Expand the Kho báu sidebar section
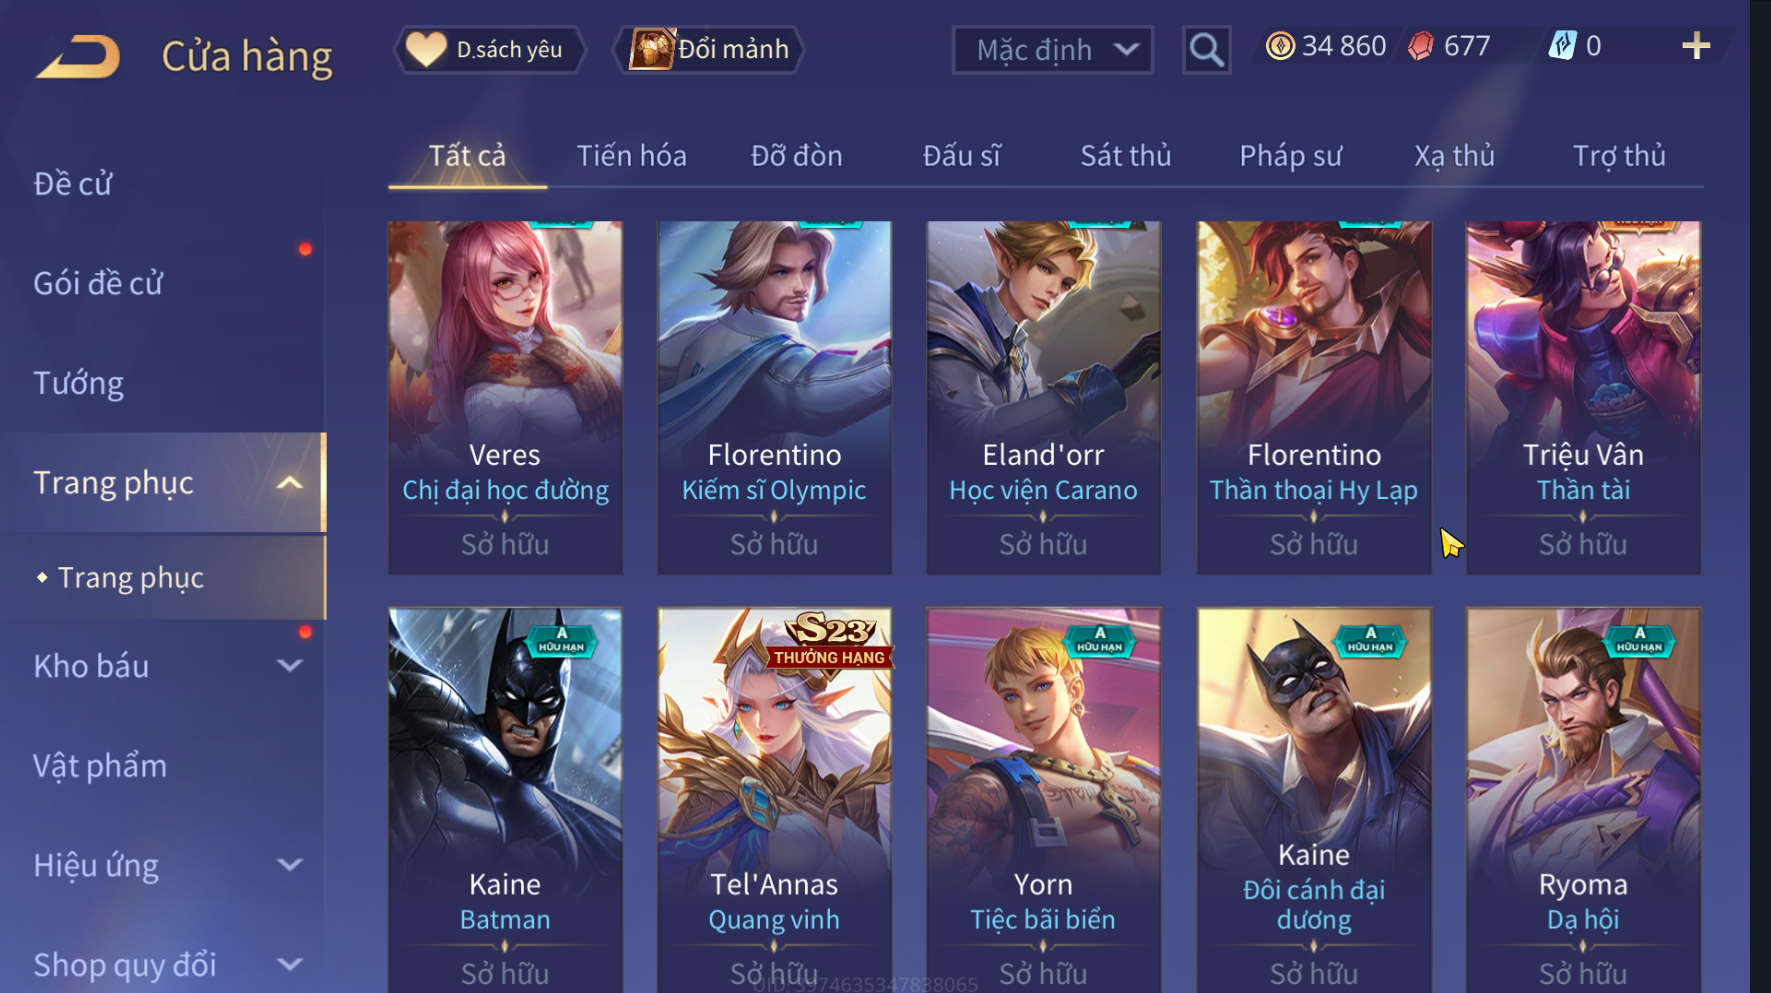1771x993 pixels. 289,666
